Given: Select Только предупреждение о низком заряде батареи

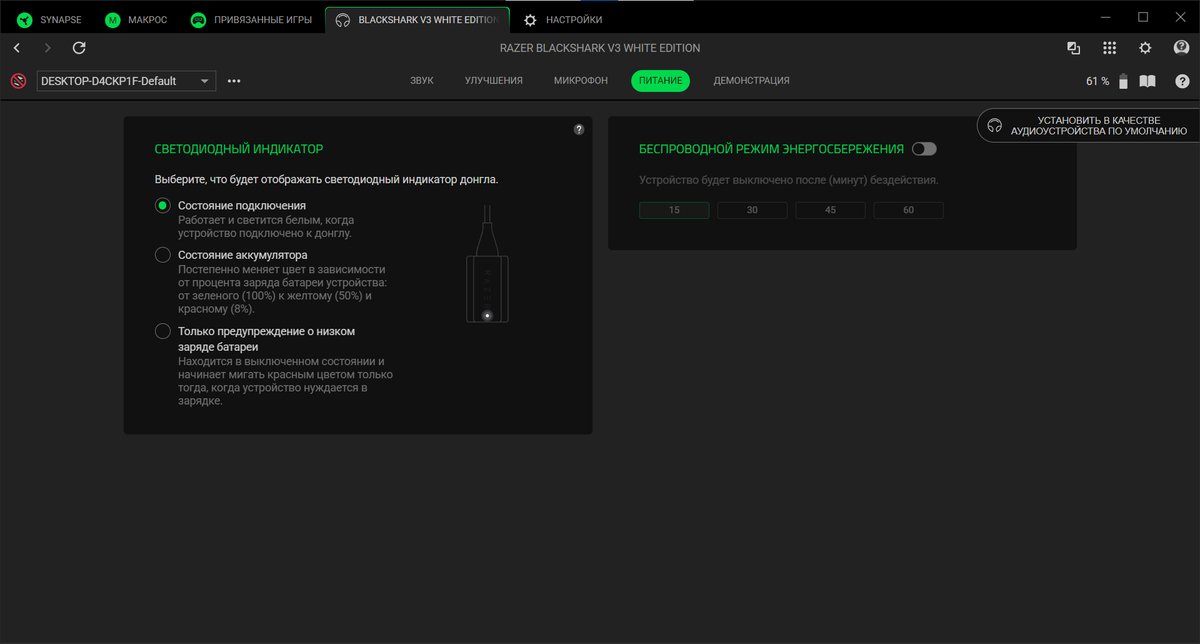Looking at the screenshot, I should click(x=162, y=331).
